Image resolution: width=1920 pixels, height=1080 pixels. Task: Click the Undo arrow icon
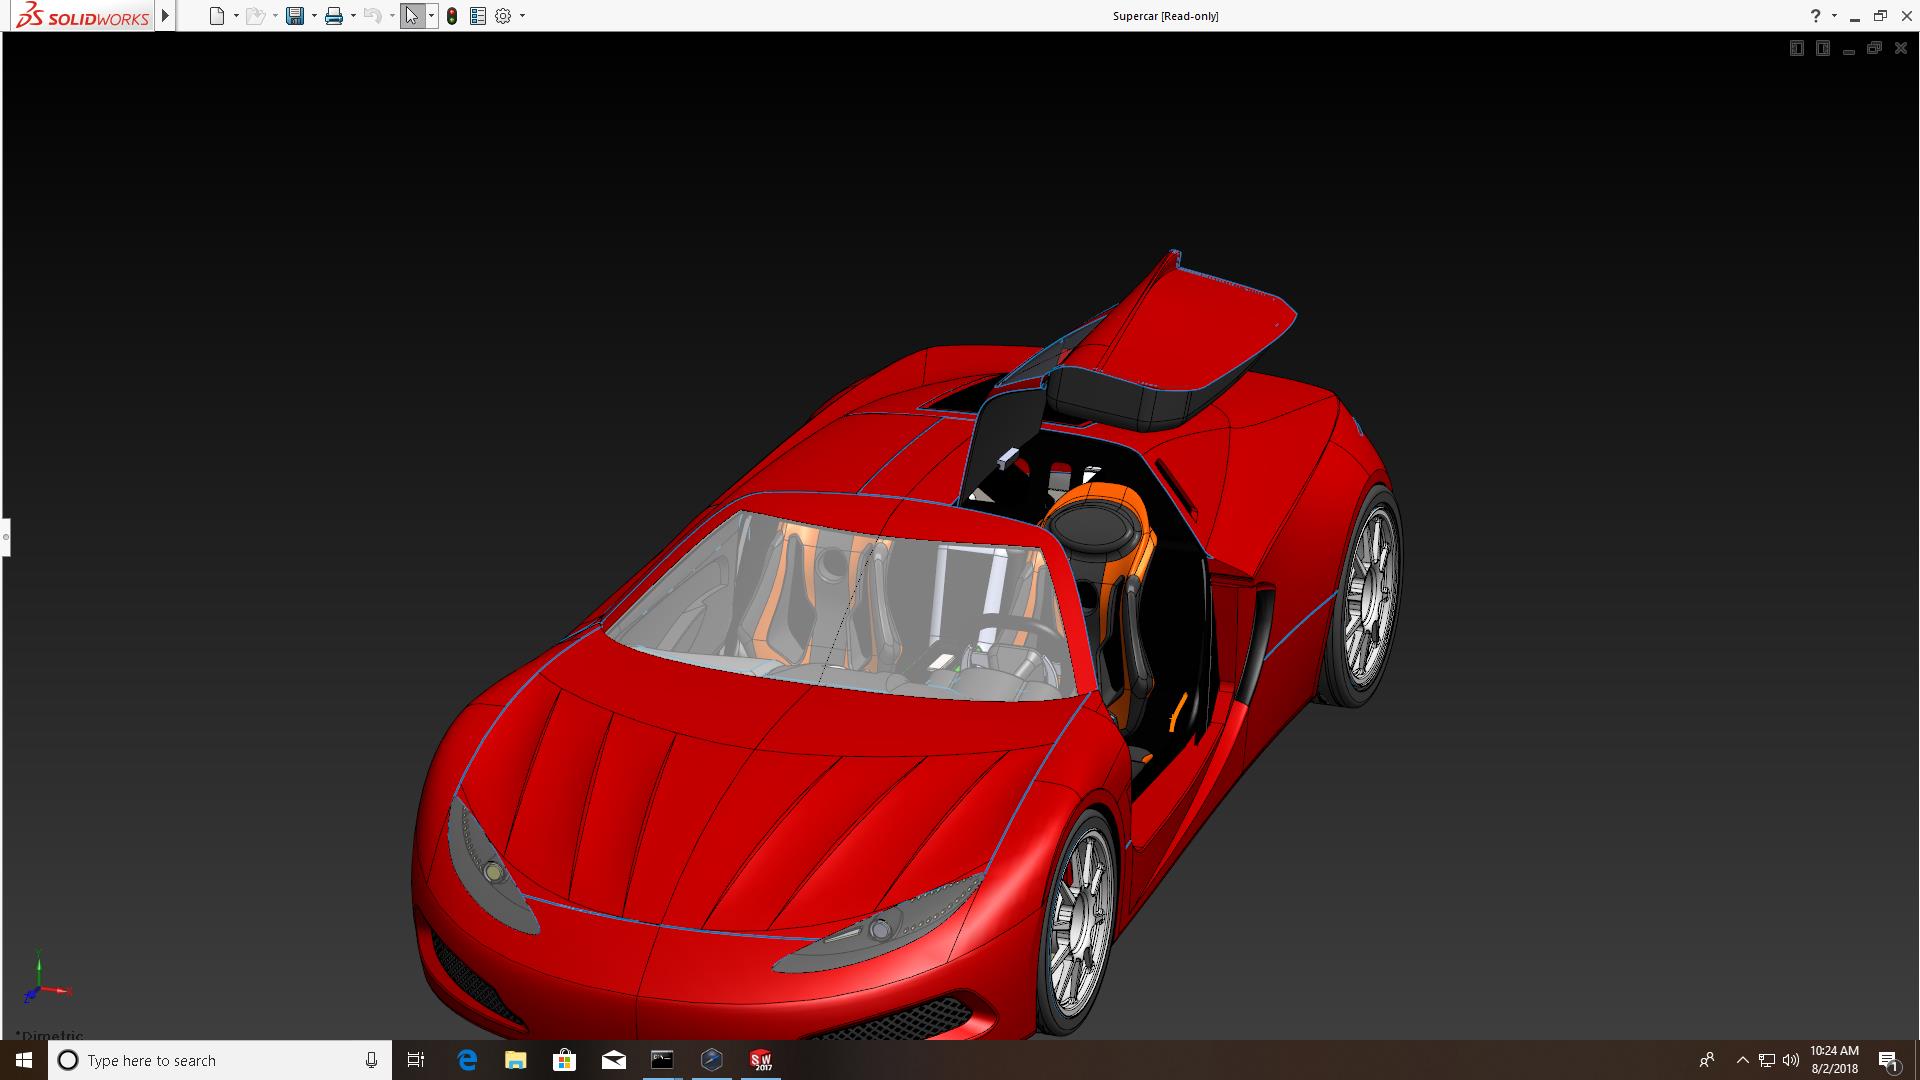tap(372, 16)
